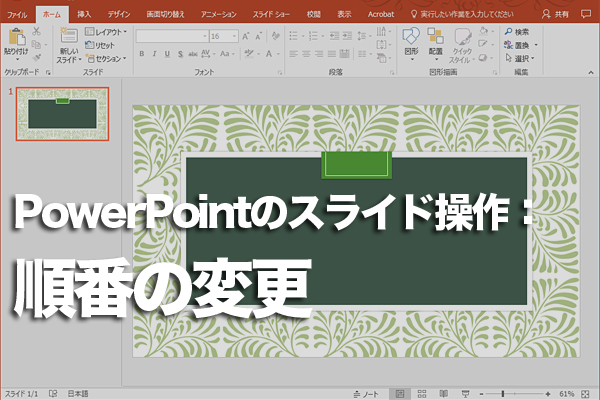Viewport: 600px width, 400px height.
Task: Click the Decrease Font Size icon
Action: pos(259,36)
